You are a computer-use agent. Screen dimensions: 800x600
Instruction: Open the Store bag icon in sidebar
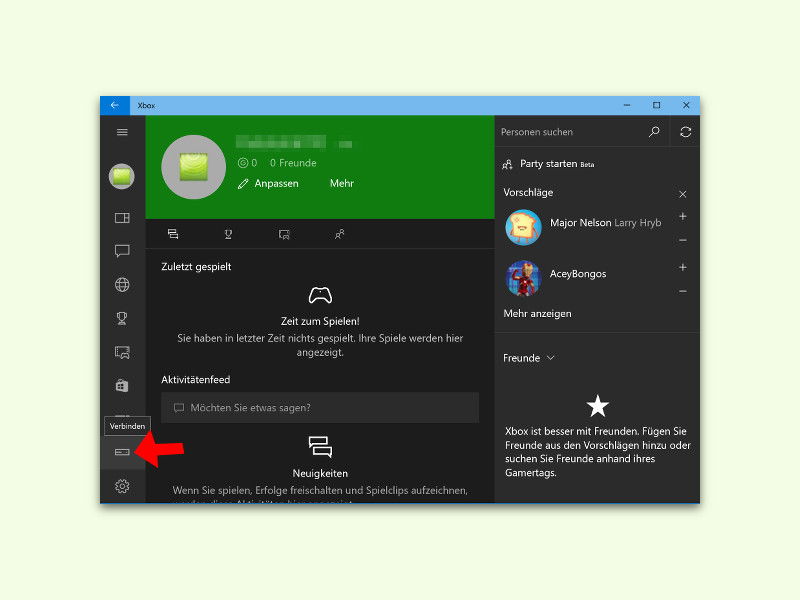[x=122, y=386]
